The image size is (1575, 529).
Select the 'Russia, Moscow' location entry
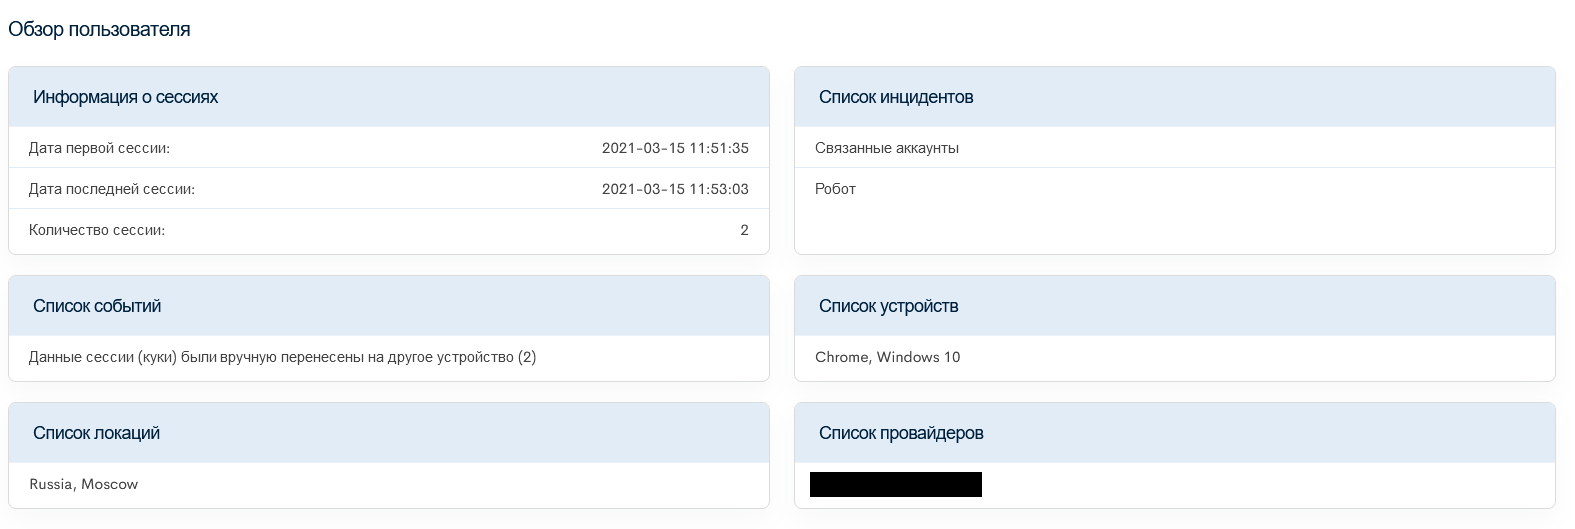point(84,484)
